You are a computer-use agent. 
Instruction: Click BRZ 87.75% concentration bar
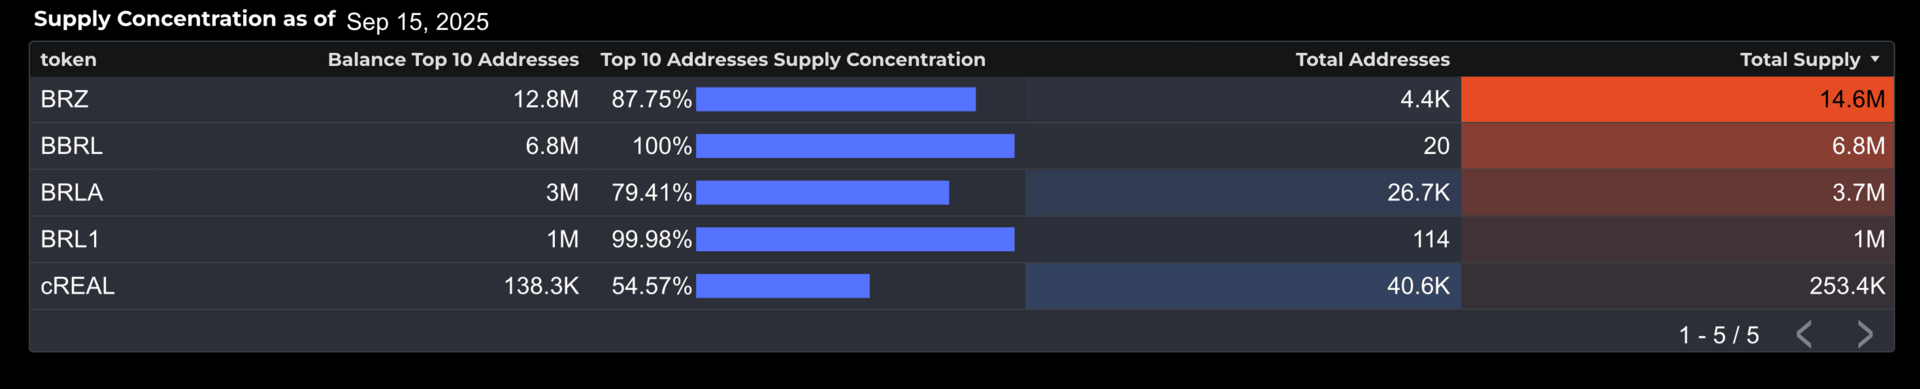836,99
